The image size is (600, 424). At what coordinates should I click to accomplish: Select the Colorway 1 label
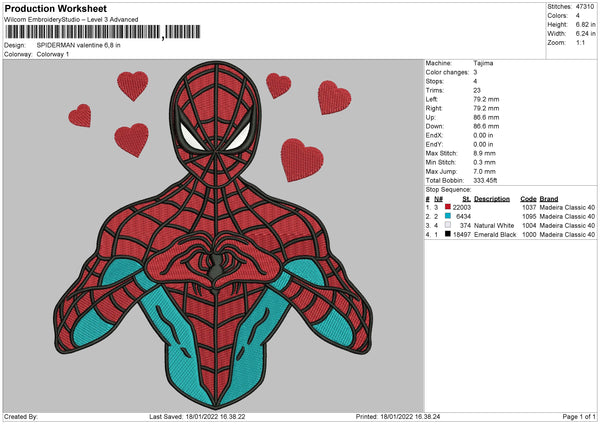click(56, 55)
